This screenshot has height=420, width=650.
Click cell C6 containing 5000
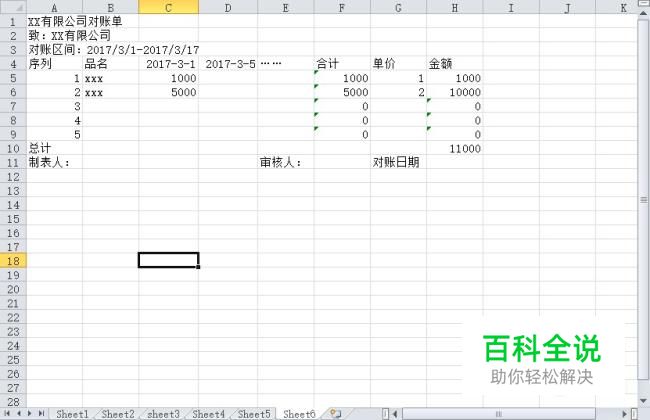pos(168,92)
